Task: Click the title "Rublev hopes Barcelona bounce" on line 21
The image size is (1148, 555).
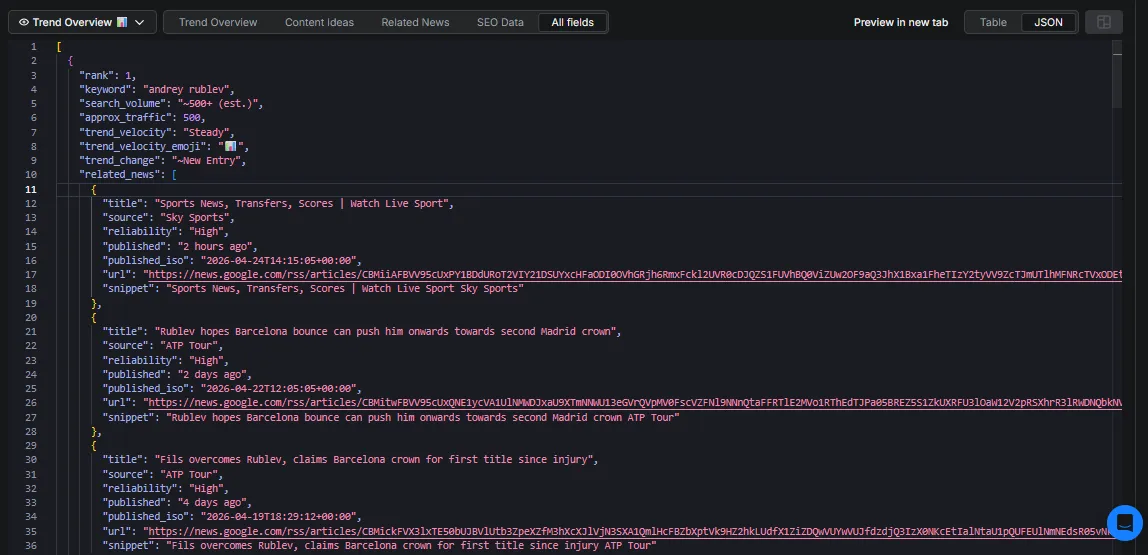Action: [387, 332]
